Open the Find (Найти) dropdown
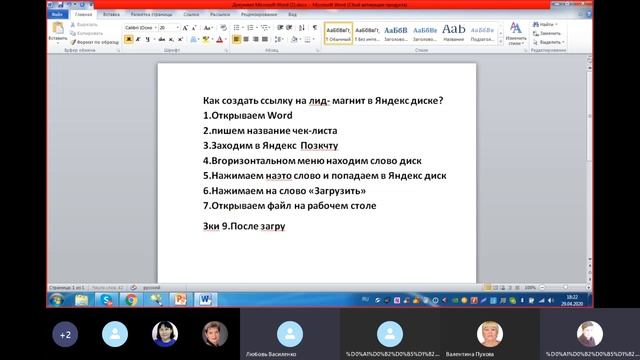This screenshot has width=640, height=360. pyautogui.click(x=545, y=24)
